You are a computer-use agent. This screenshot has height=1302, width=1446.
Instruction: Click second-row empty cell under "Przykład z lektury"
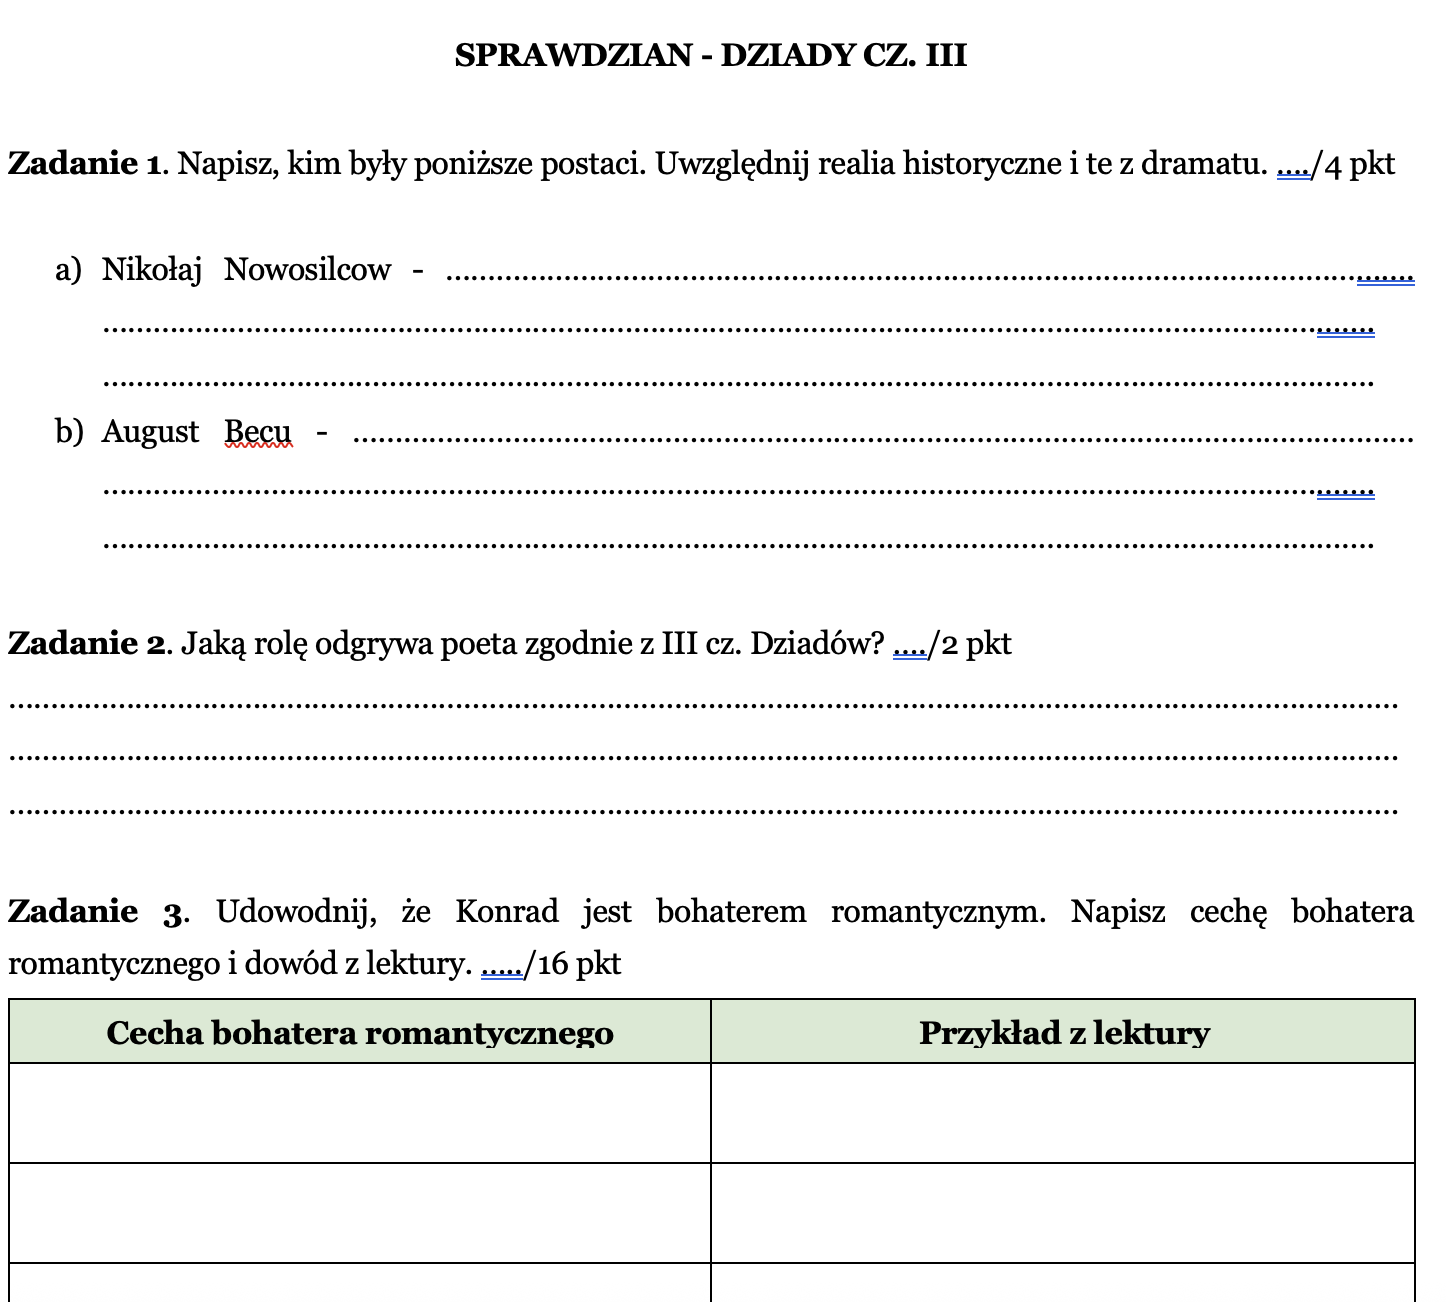tap(1063, 1212)
